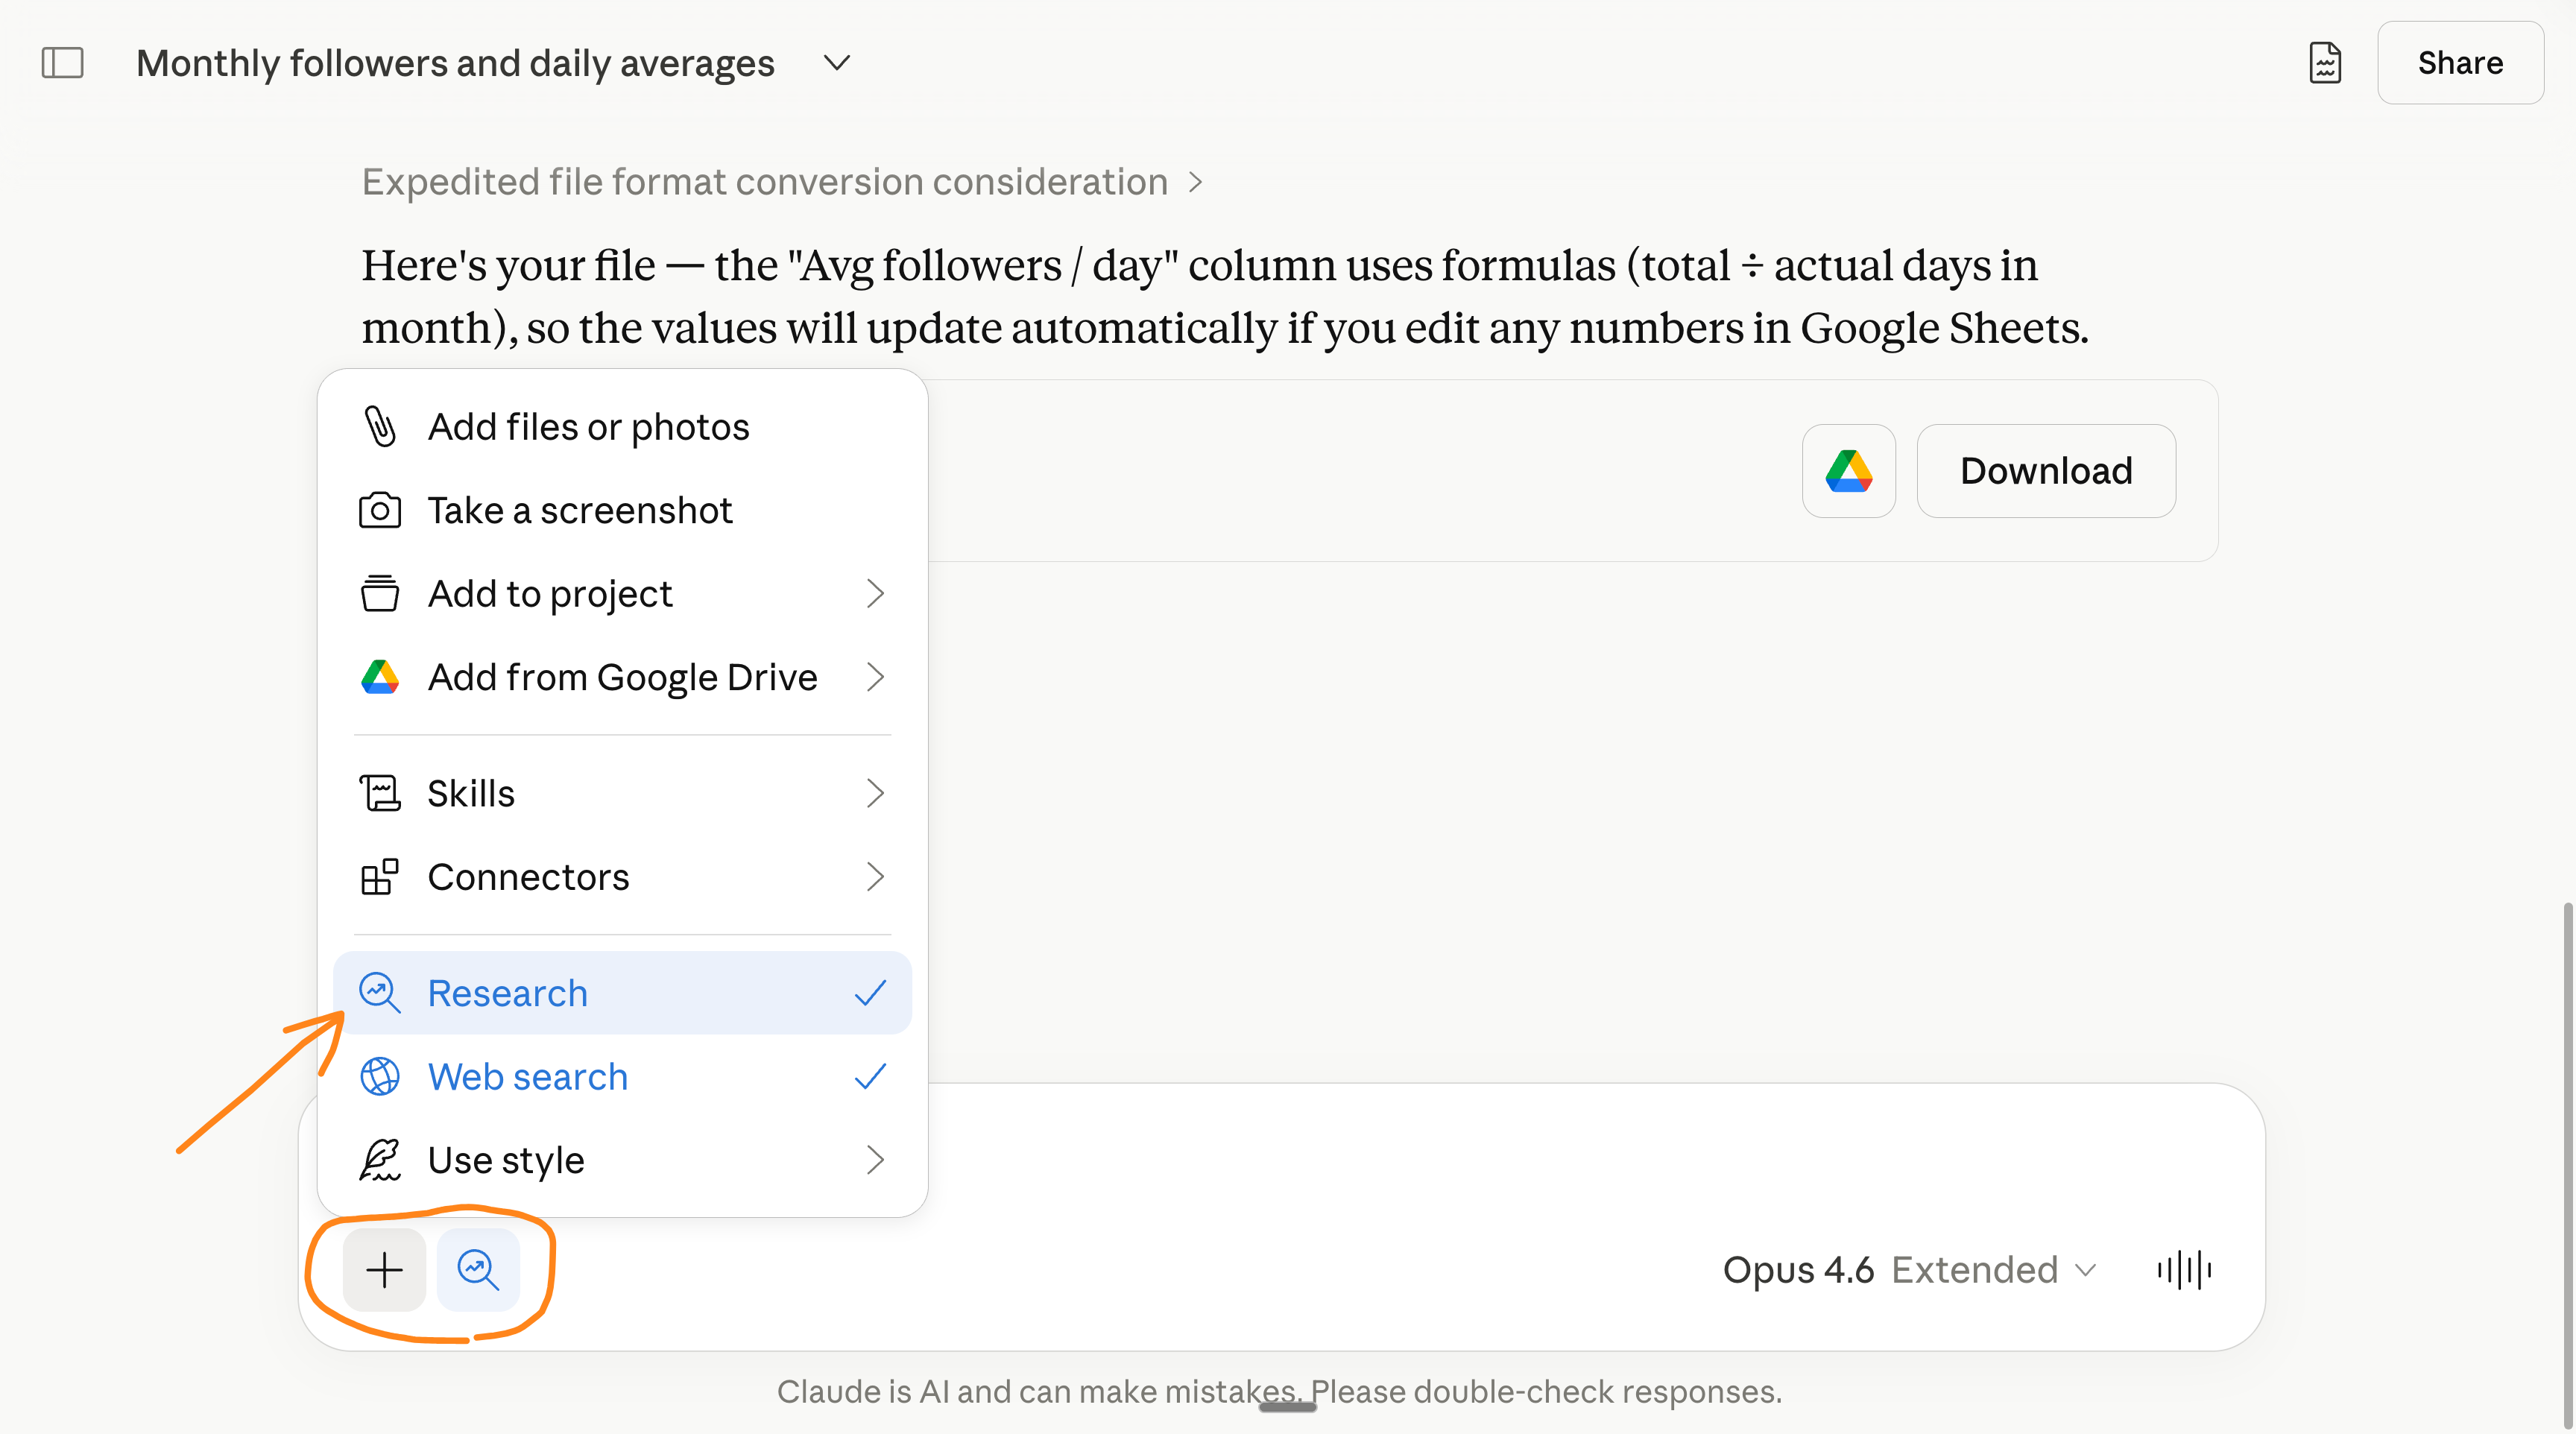Viewport: 2576px width, 1434px height.
Task: Open Use style submenu
Action: point(621,1160)
